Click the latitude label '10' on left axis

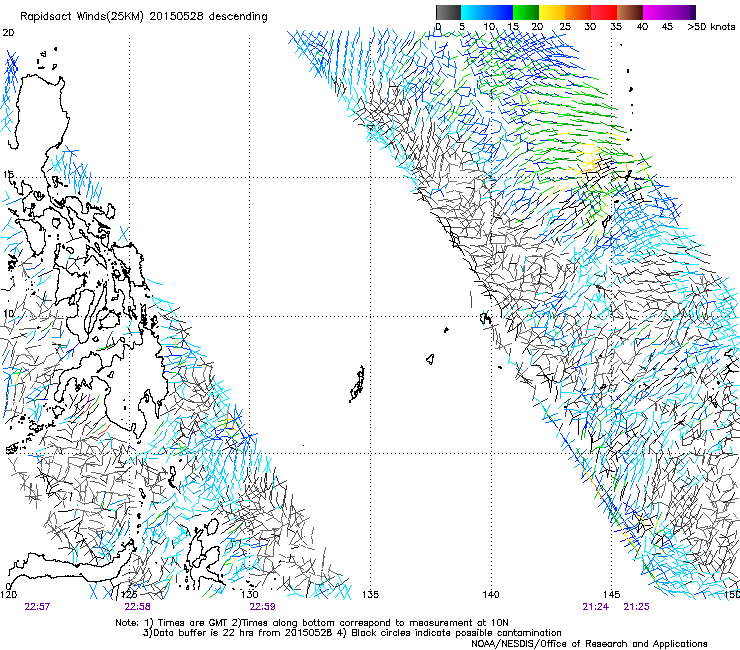point(8,314)
